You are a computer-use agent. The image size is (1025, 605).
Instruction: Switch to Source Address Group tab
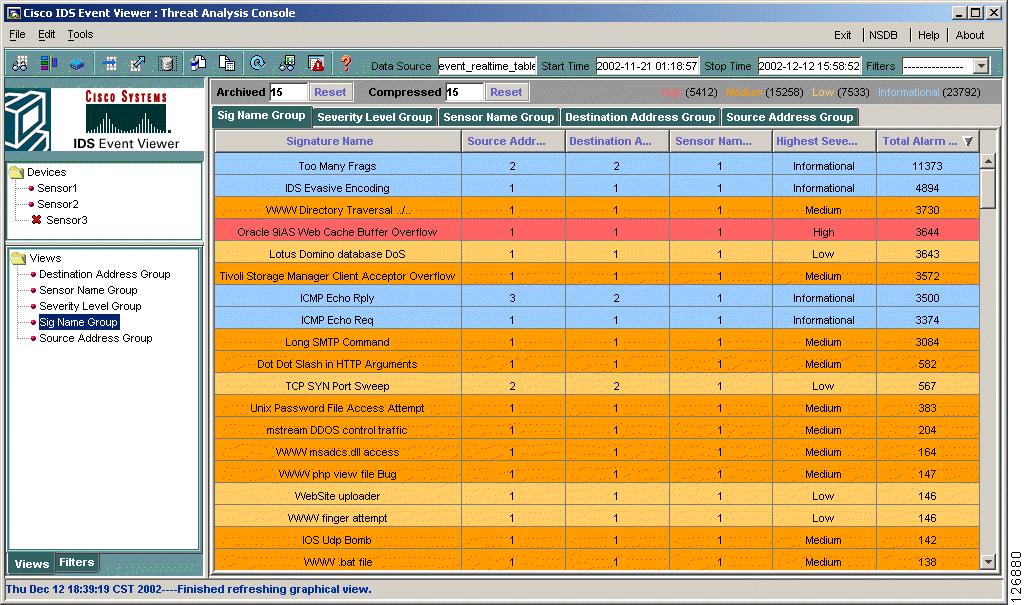pyautogui.click(x=790, y=117)
